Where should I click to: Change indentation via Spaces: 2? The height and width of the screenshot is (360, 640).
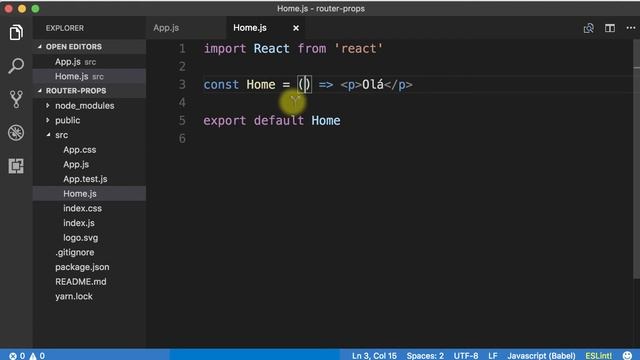point(425,356)
